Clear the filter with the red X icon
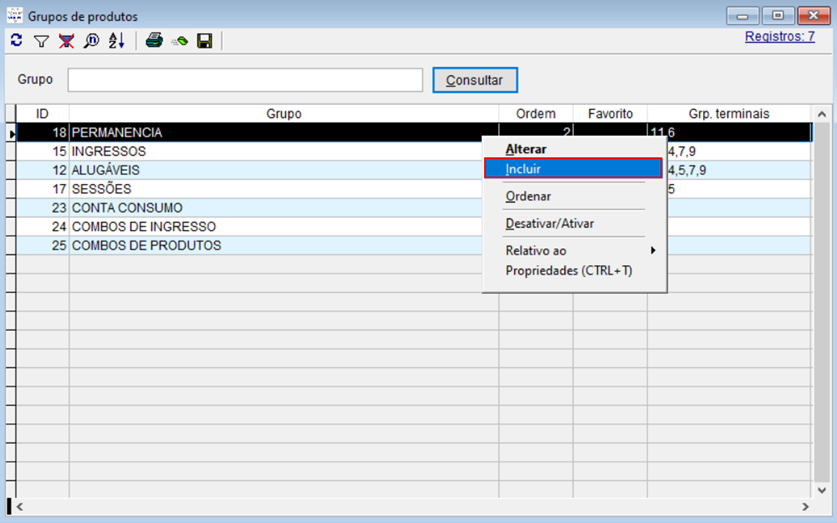This screenshot has height=523, width=837. pos(66,41)
